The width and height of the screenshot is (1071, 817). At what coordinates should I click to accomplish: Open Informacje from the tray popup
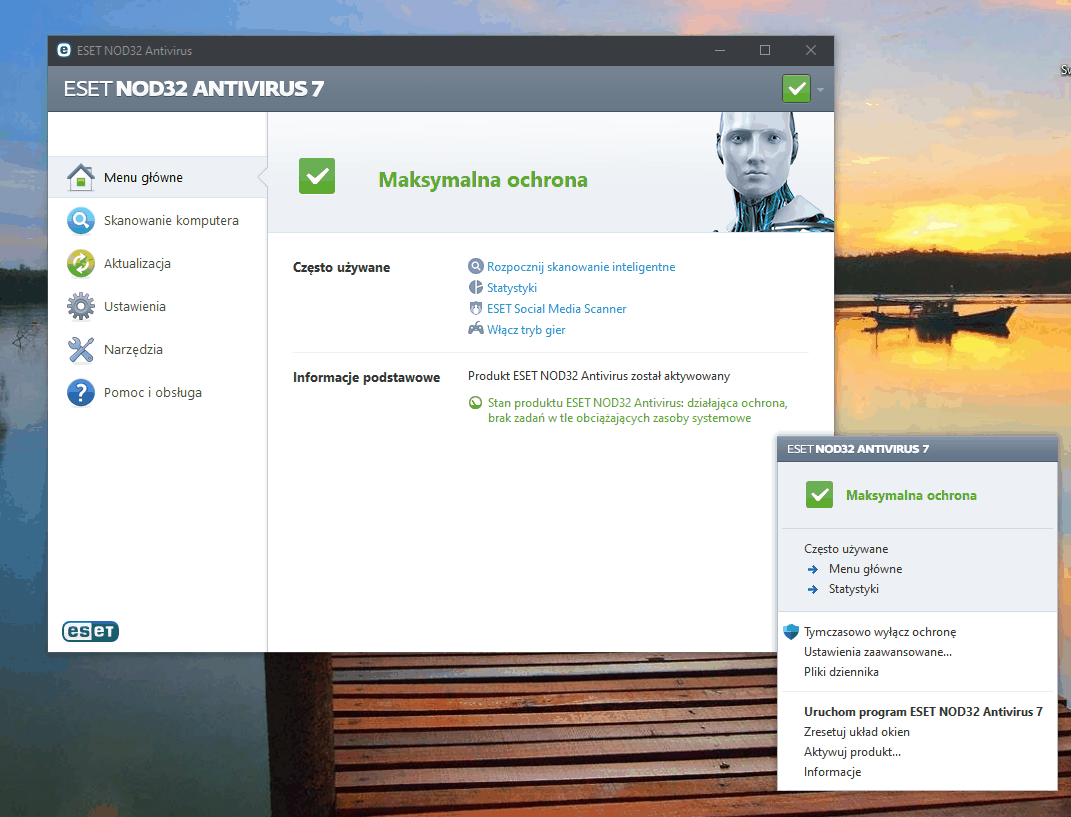click(x=832, y=772)
